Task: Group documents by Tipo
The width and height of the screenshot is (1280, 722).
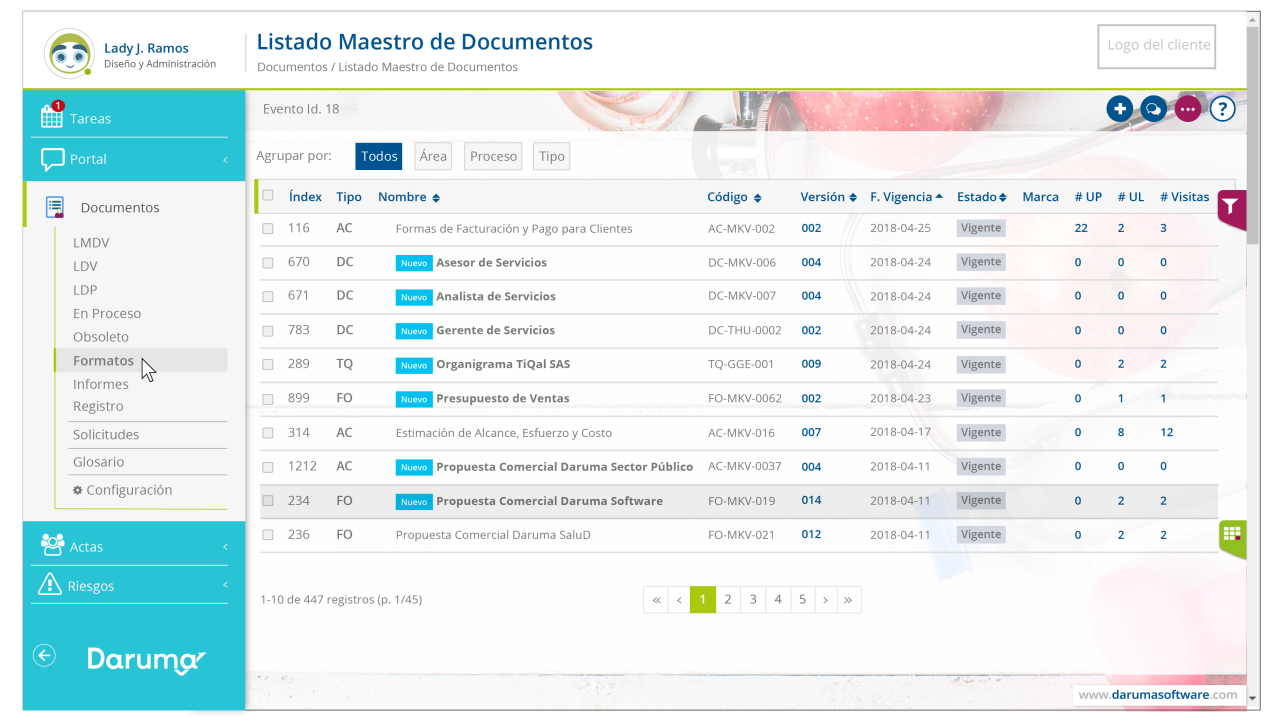Action: coord(552,156)
